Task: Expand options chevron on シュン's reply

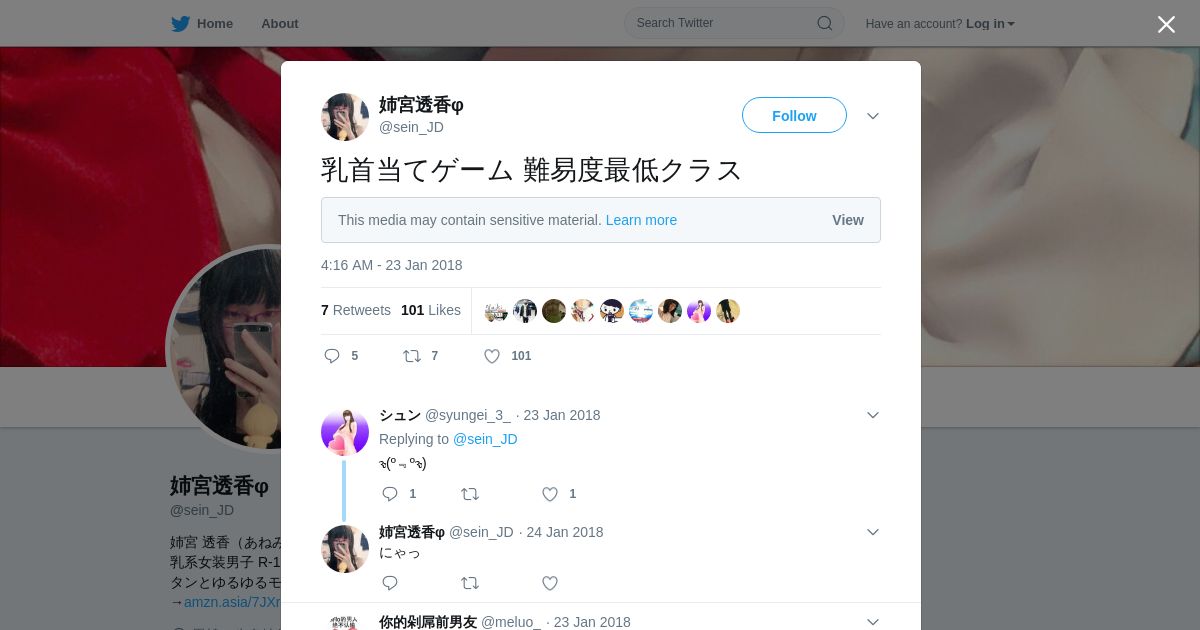Action: coord(873,415)
